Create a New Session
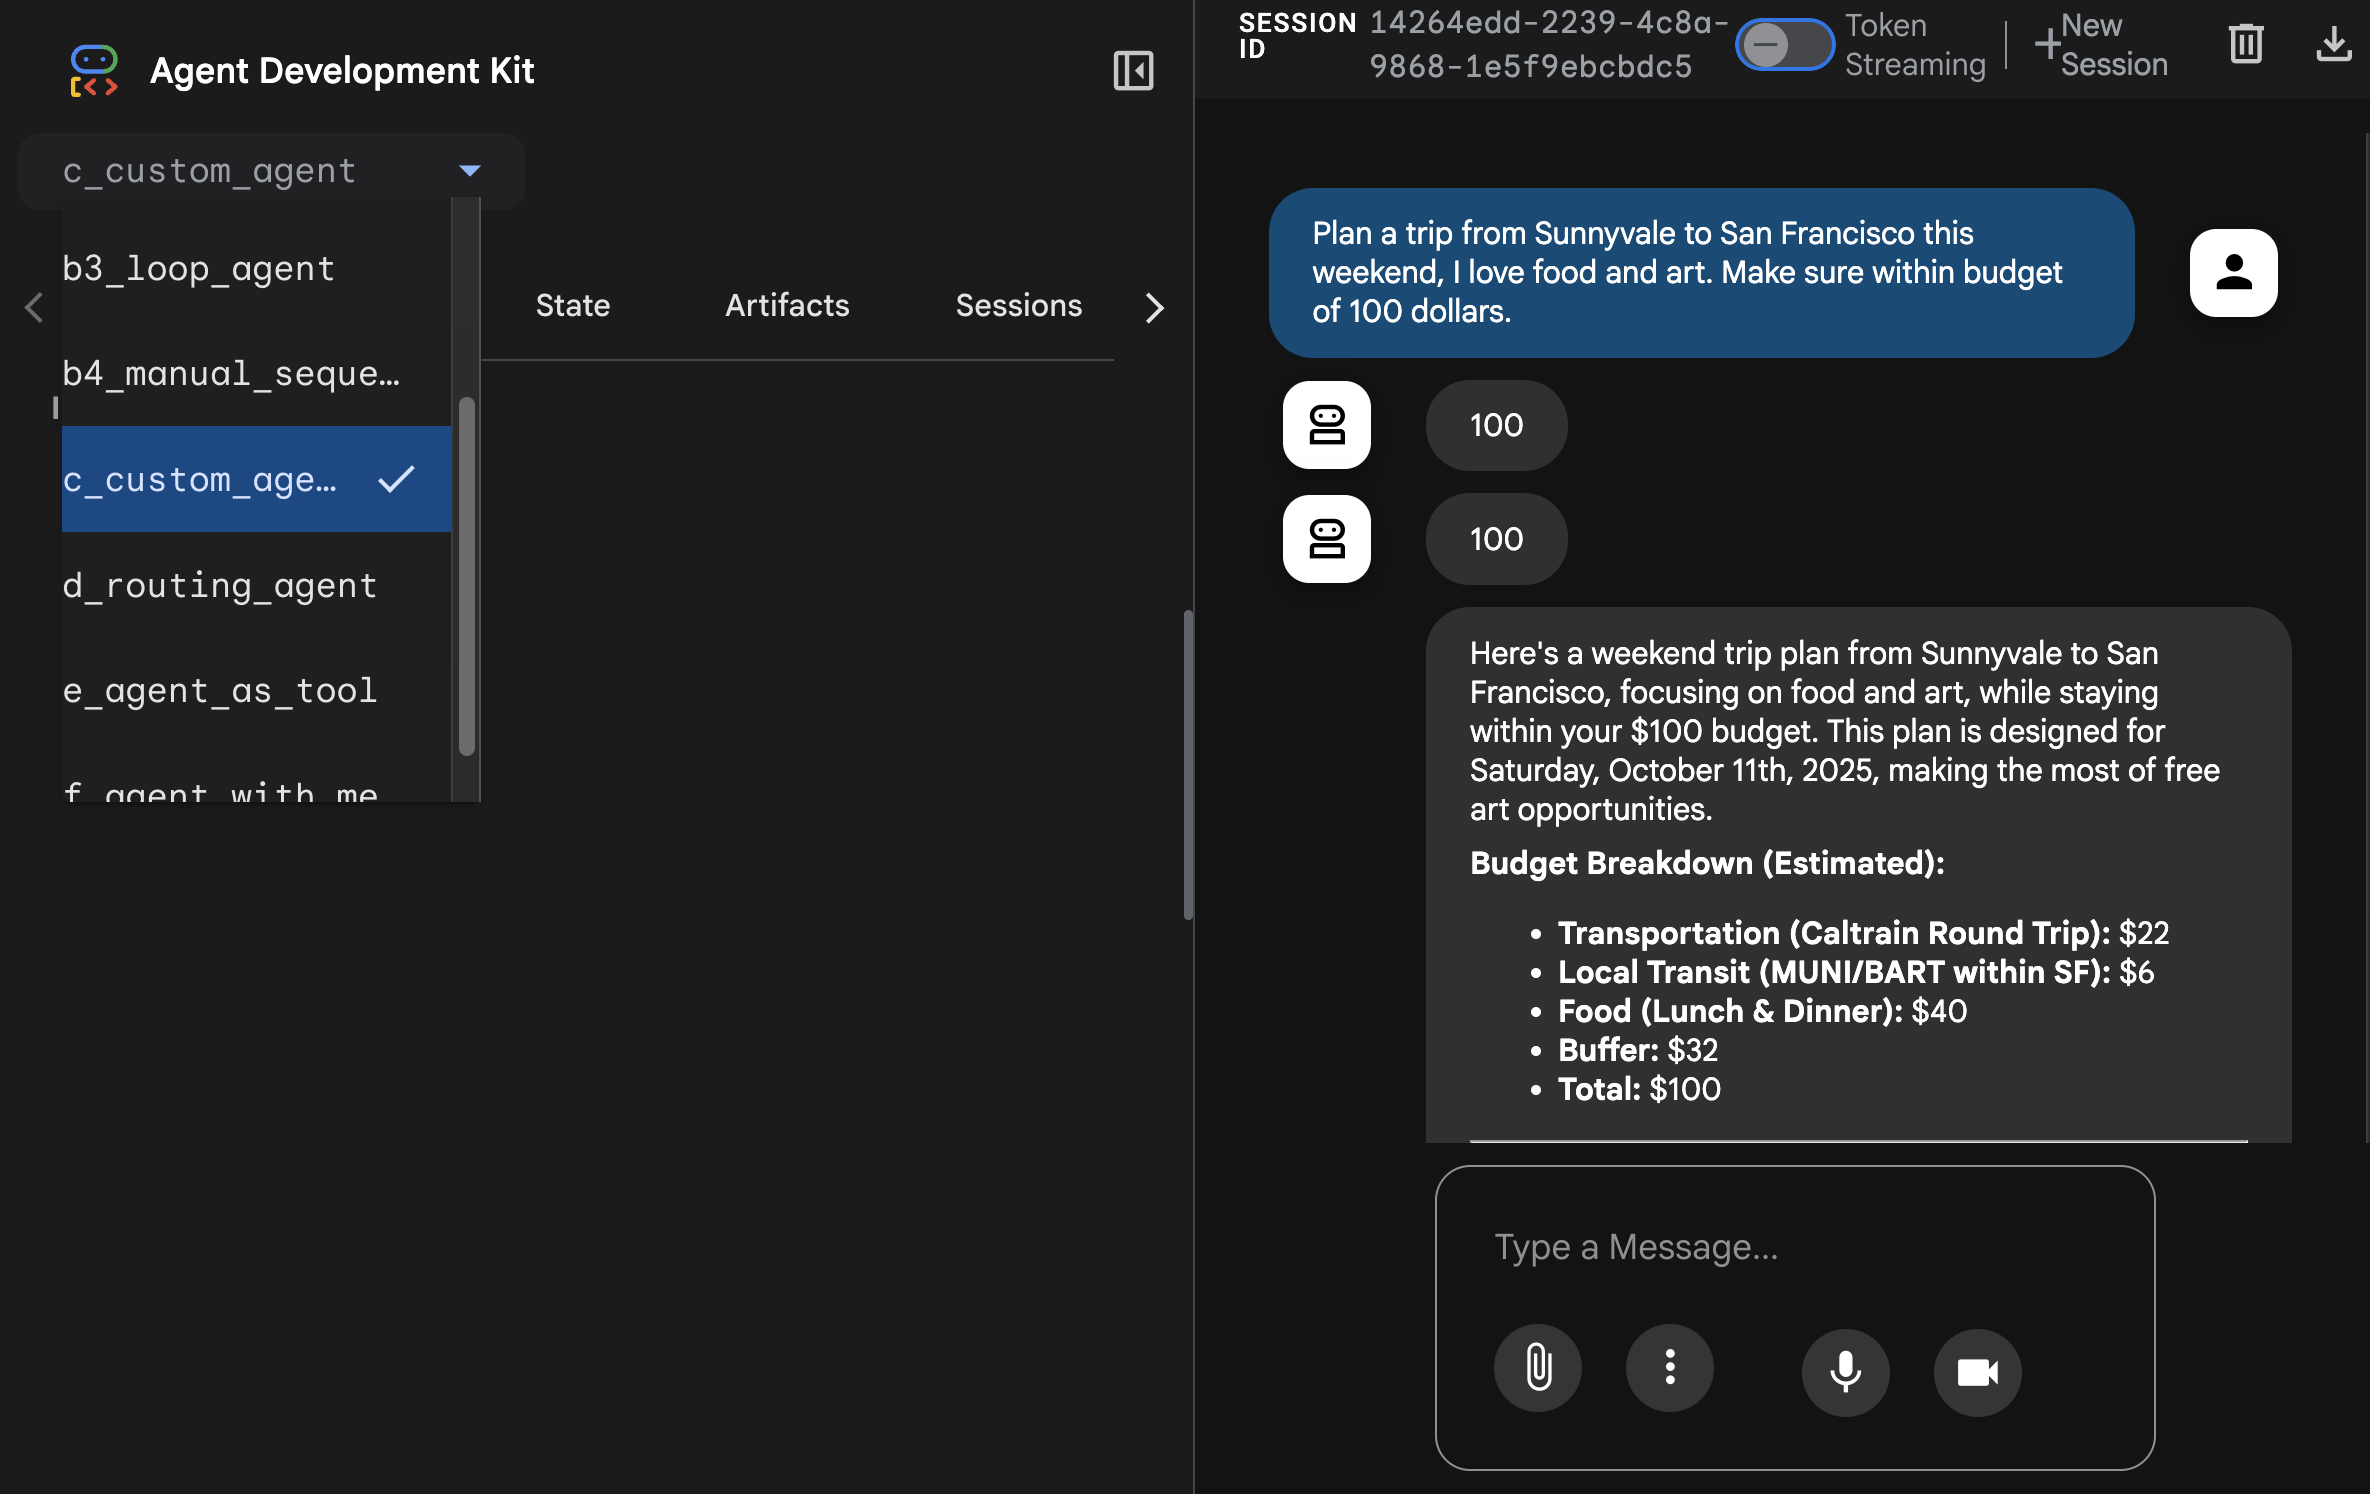The height and width of the screenshot is (1494, 2370). click(x=2100, y=44)
